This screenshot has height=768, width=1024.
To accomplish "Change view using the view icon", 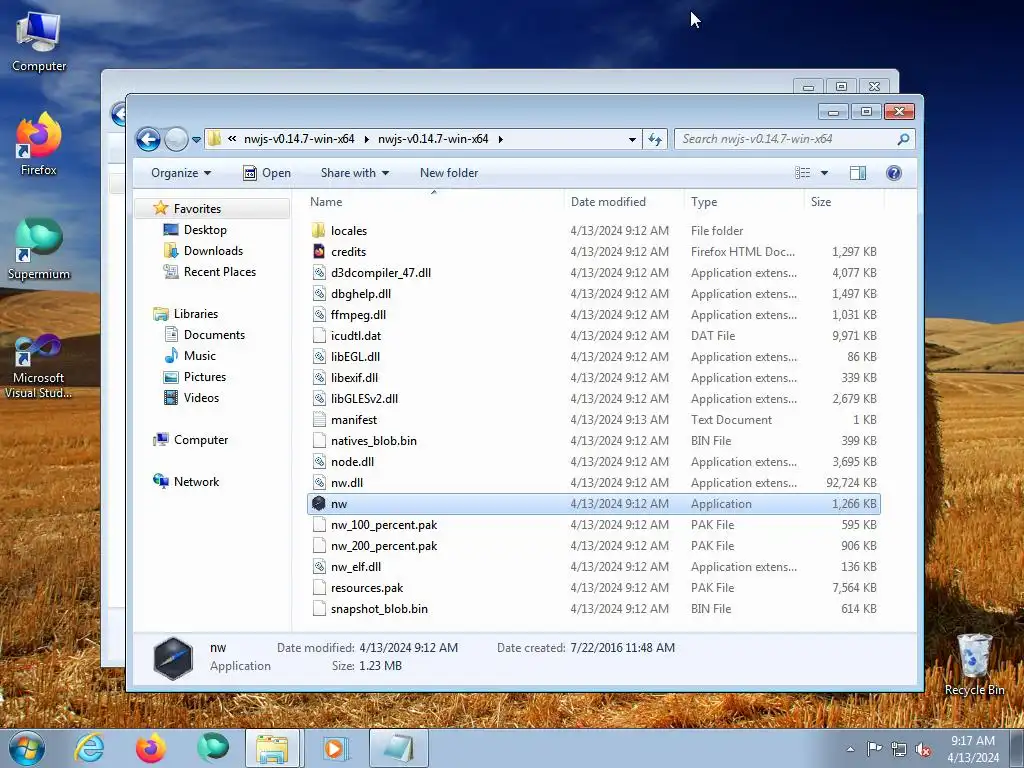I will [803, 173].
